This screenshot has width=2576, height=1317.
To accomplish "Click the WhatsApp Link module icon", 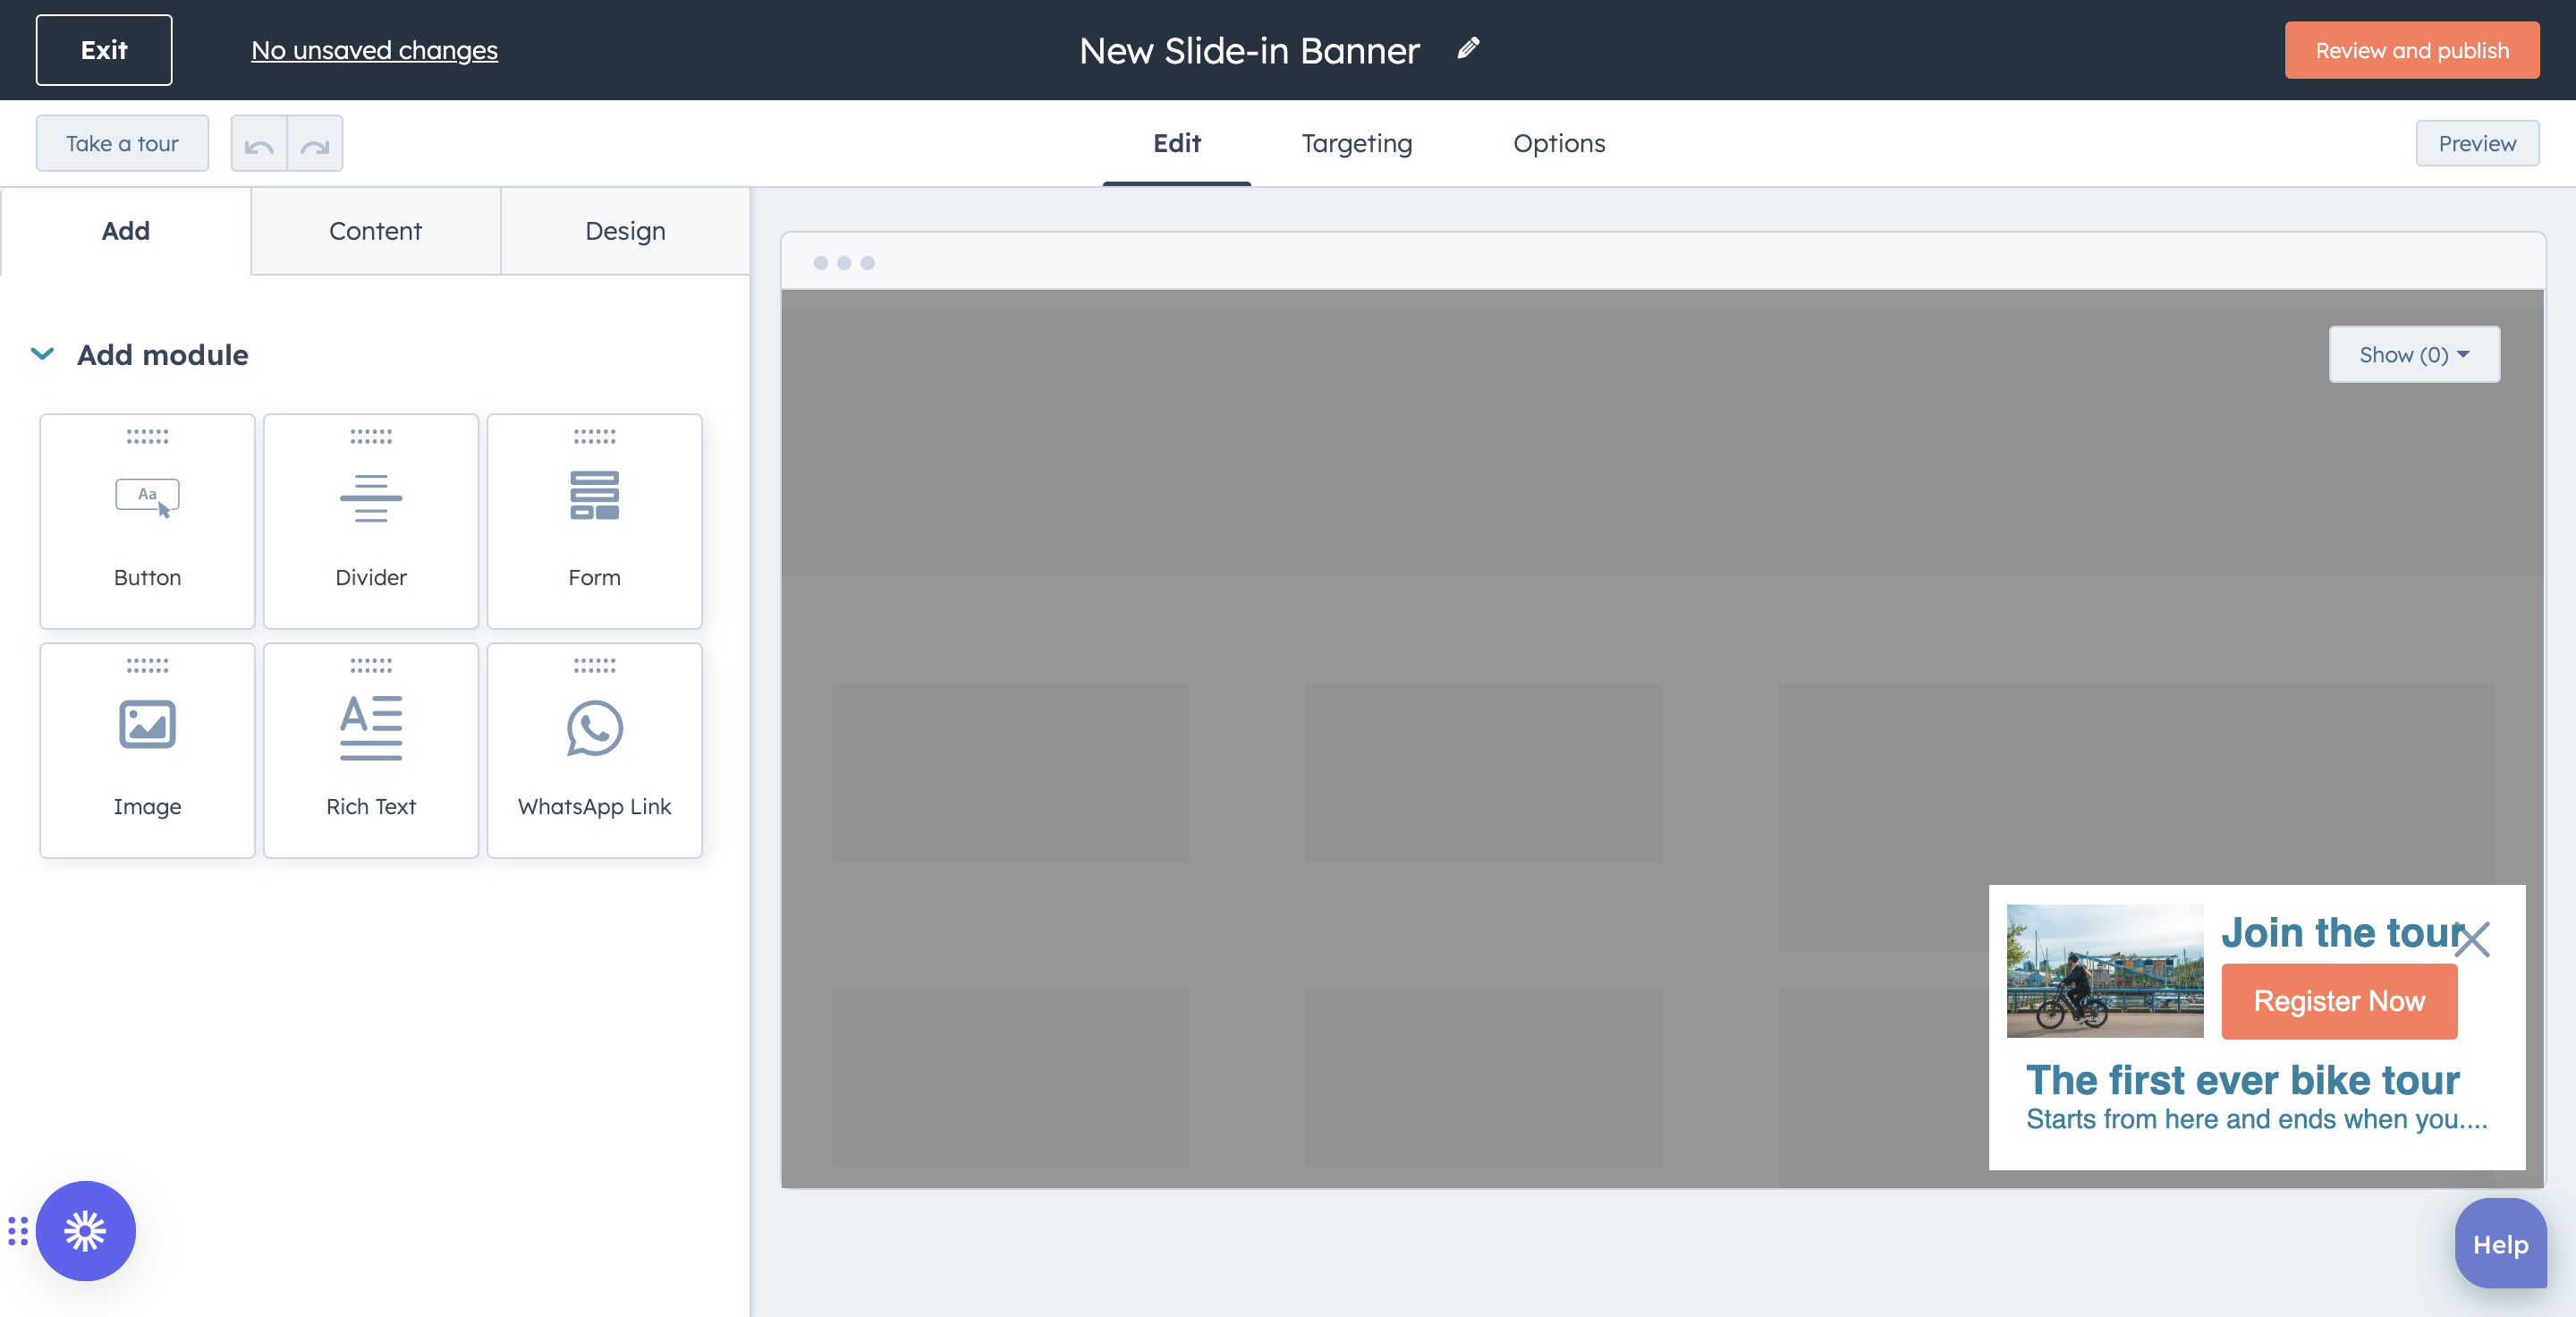I will point(593,726).
